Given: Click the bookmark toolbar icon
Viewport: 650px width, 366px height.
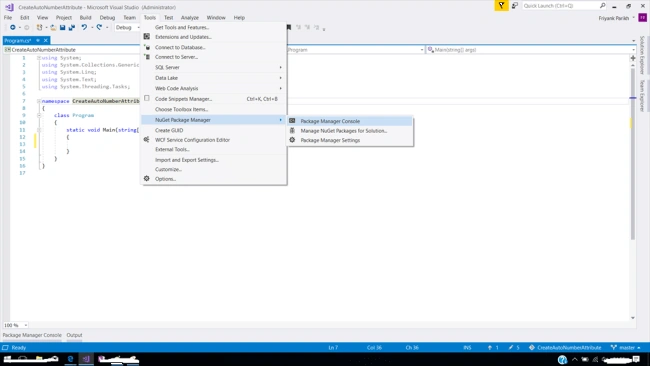Looking at the screenshot, I should coord(289,27).
